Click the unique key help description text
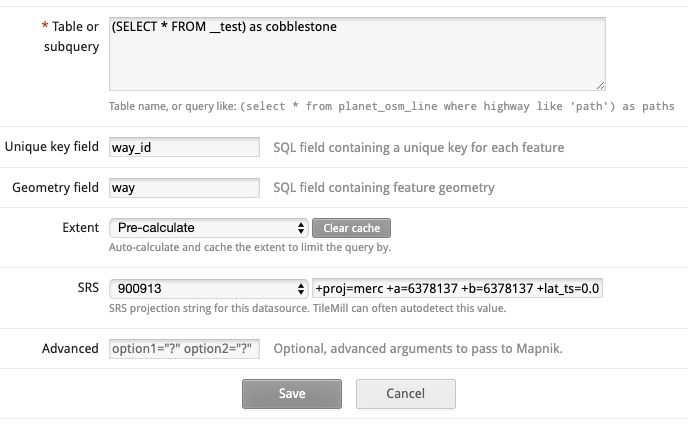The height and width of the screenshot is (441, 688). pyautogui.click(x=418, y=148)
